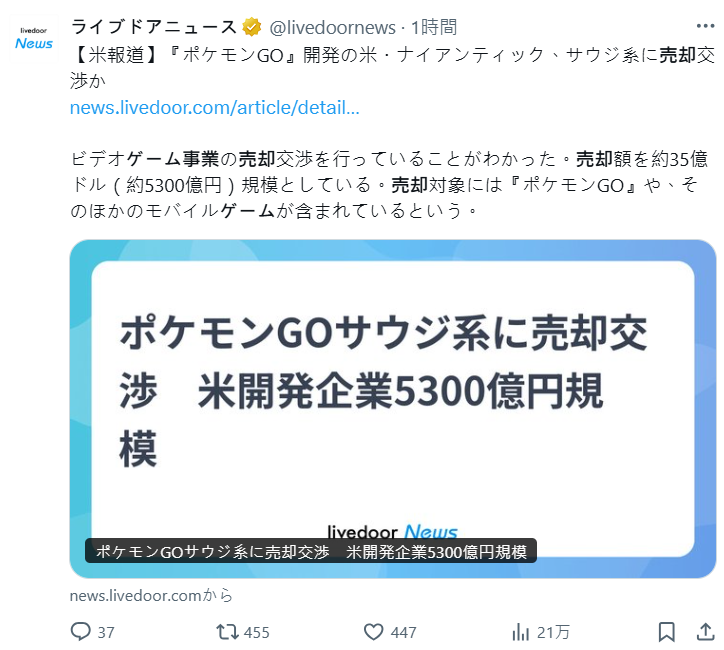This screenshot has height=650, width=724.
Task: Click the ライブドアニュース display name
Action: tap(154, 27)
